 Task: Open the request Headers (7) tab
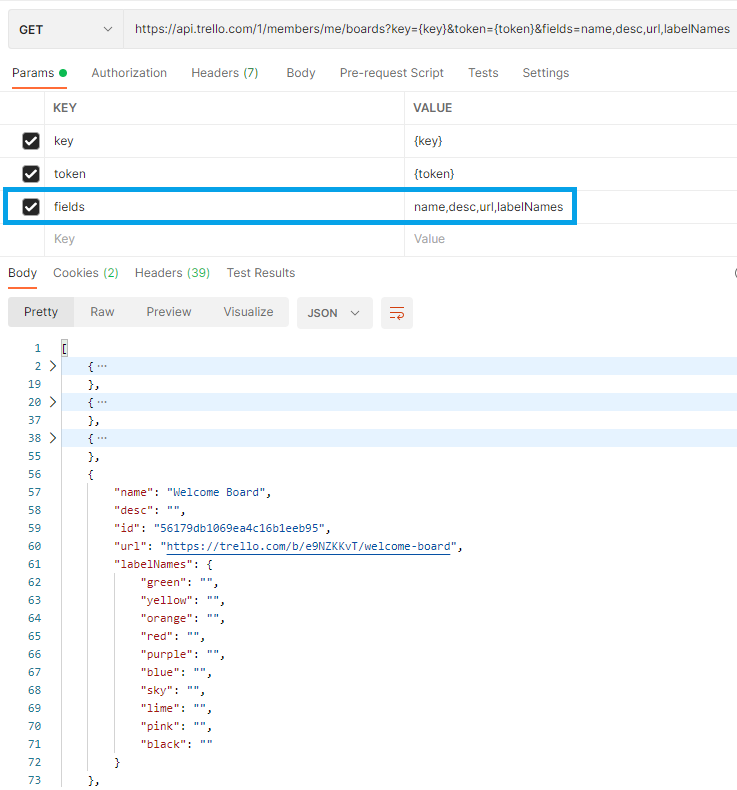225,73
